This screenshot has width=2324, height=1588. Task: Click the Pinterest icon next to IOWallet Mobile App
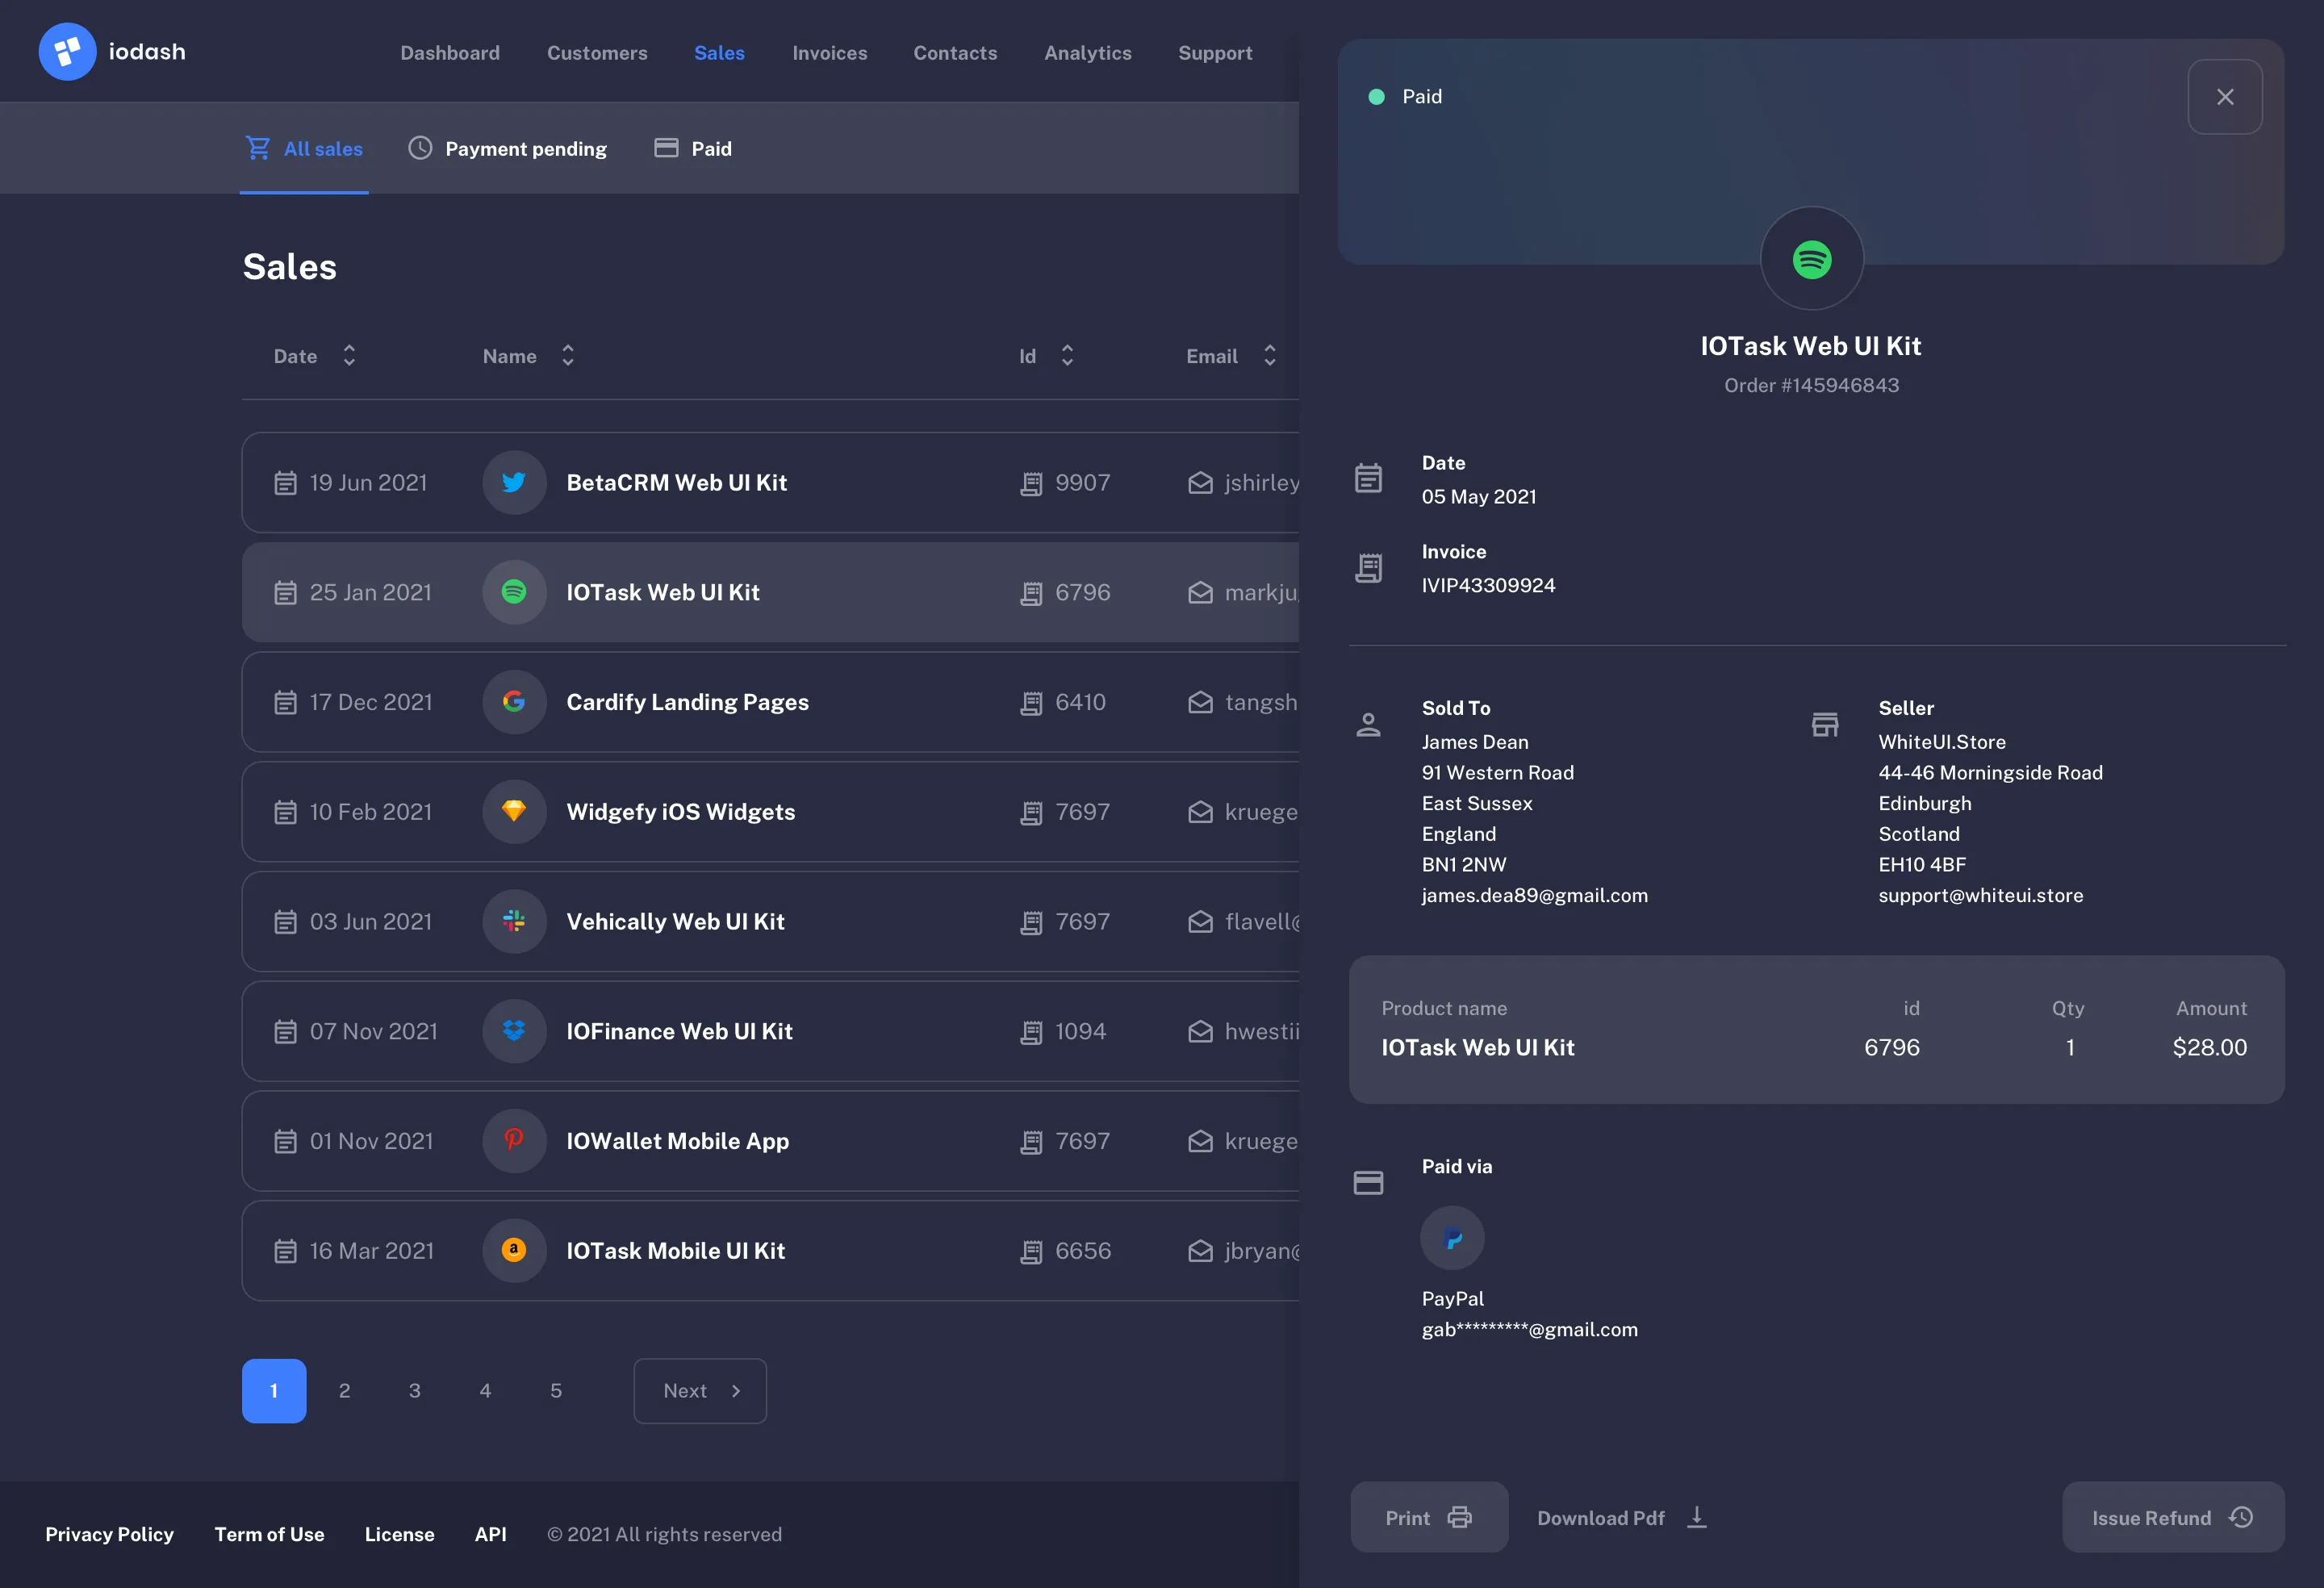tap(513, 1141)
